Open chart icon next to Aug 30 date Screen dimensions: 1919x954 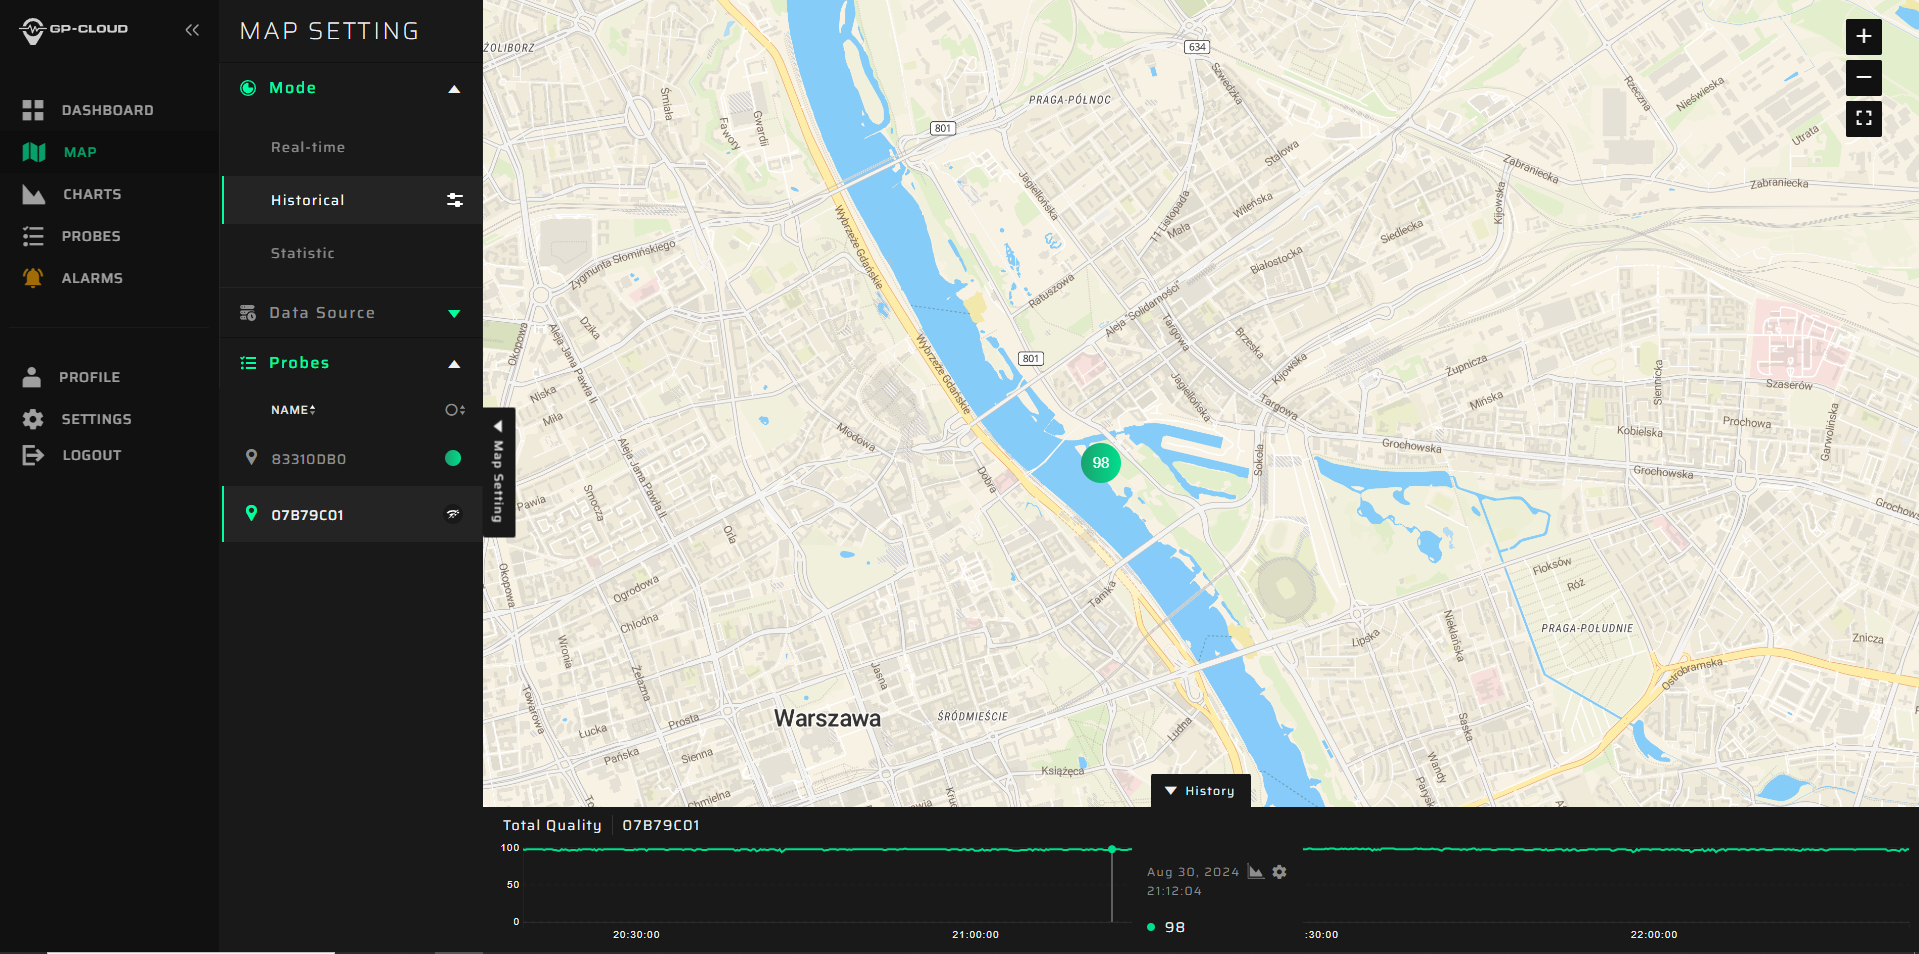[1255, 872]
